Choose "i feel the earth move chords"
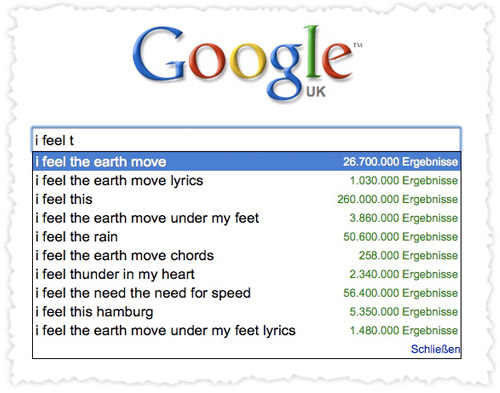The width and height of the screenshot is (500, 393). (x=247, y=255)
